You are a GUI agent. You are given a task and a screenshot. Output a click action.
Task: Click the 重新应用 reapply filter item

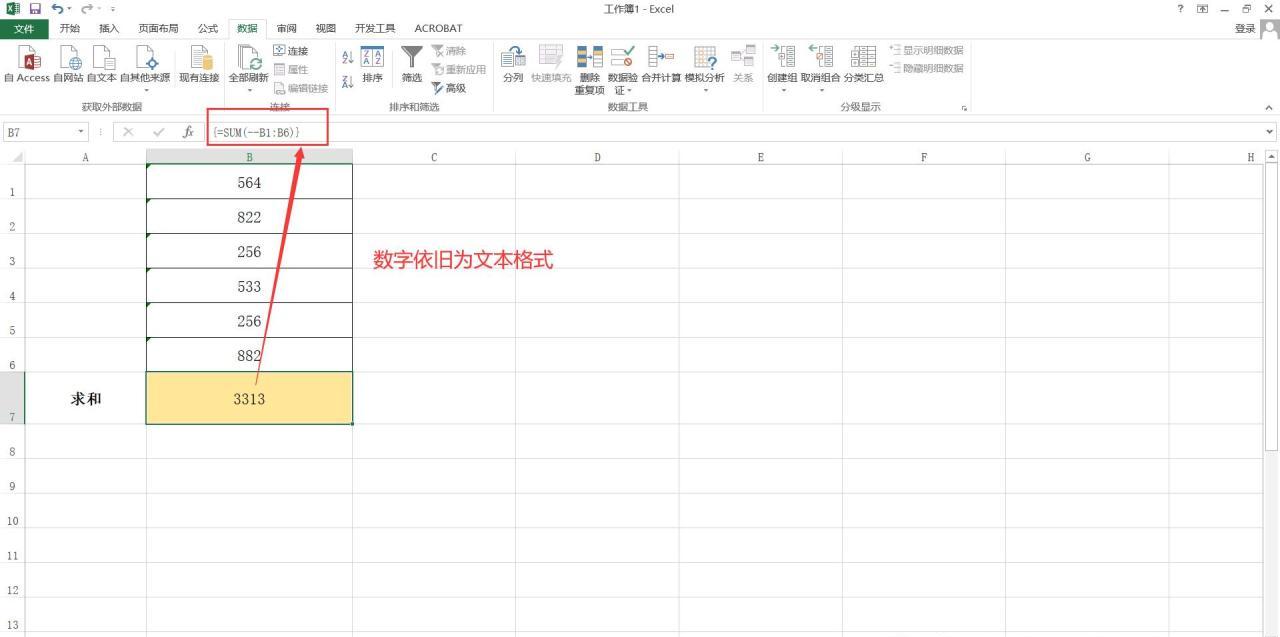[x=459, y=69]
